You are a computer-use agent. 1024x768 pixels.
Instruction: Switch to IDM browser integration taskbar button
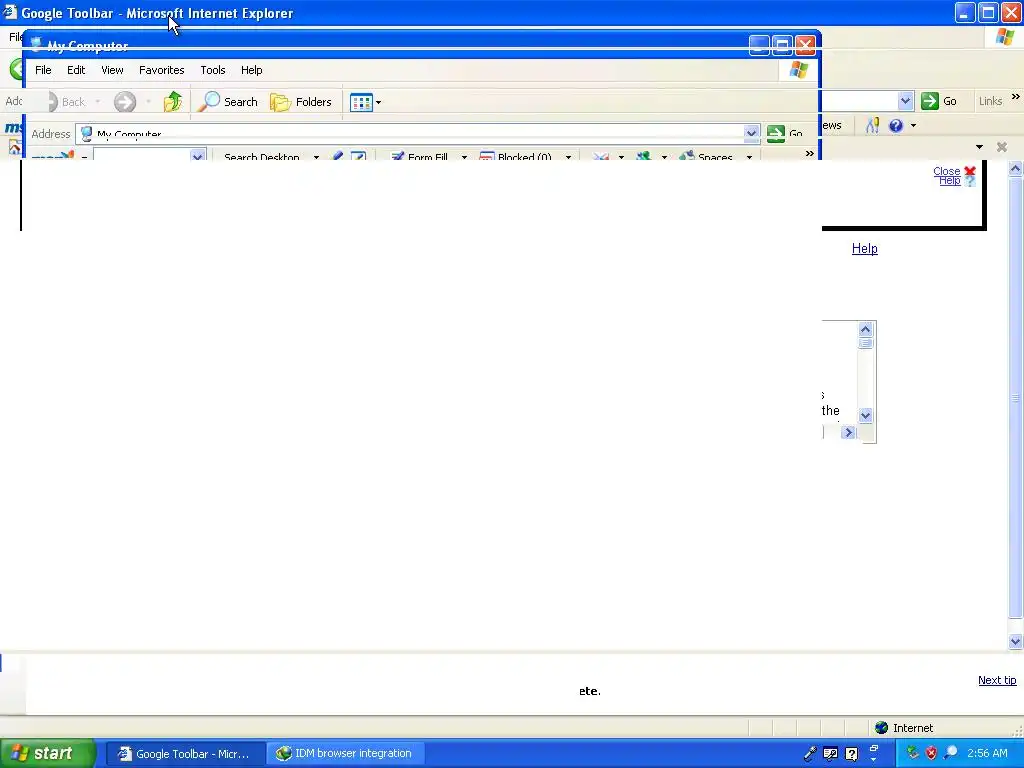pyautogui.click(x=345, y=754)
